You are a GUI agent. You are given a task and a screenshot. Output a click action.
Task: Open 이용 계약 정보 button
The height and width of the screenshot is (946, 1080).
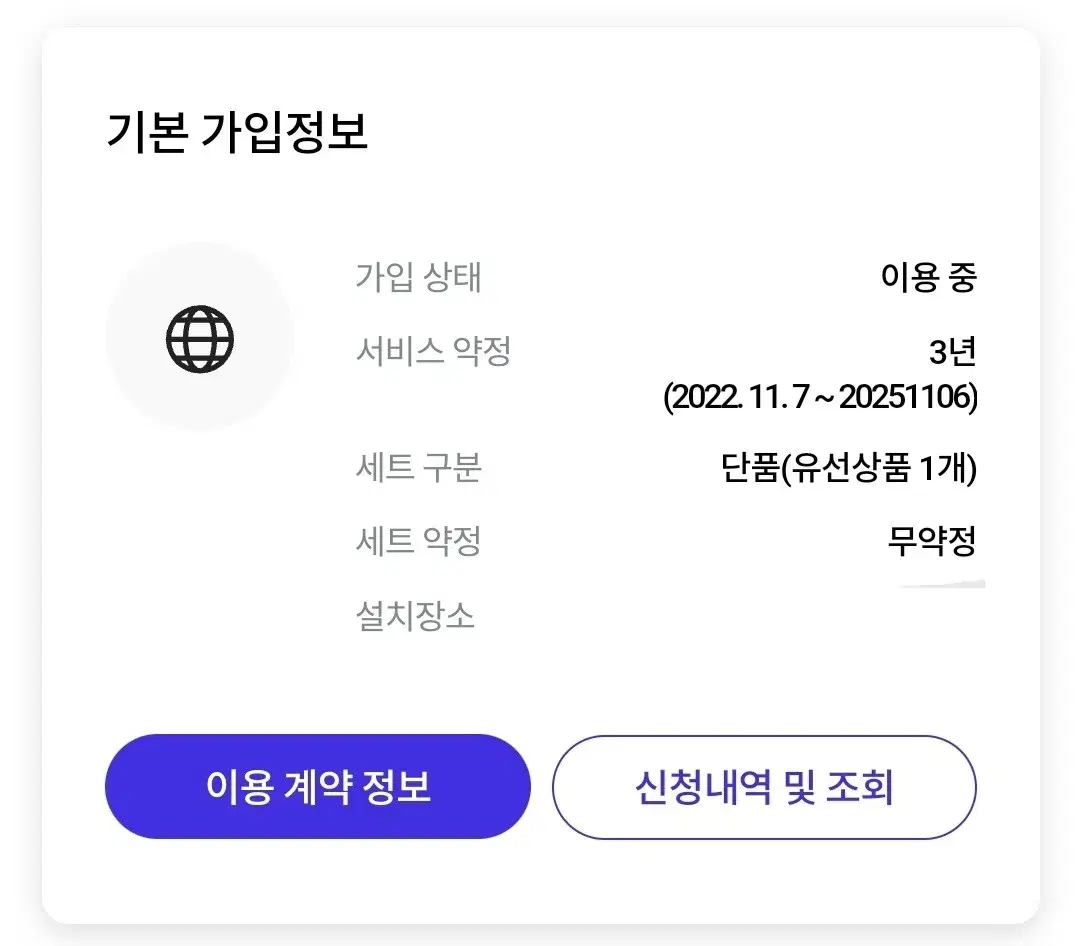318,786
